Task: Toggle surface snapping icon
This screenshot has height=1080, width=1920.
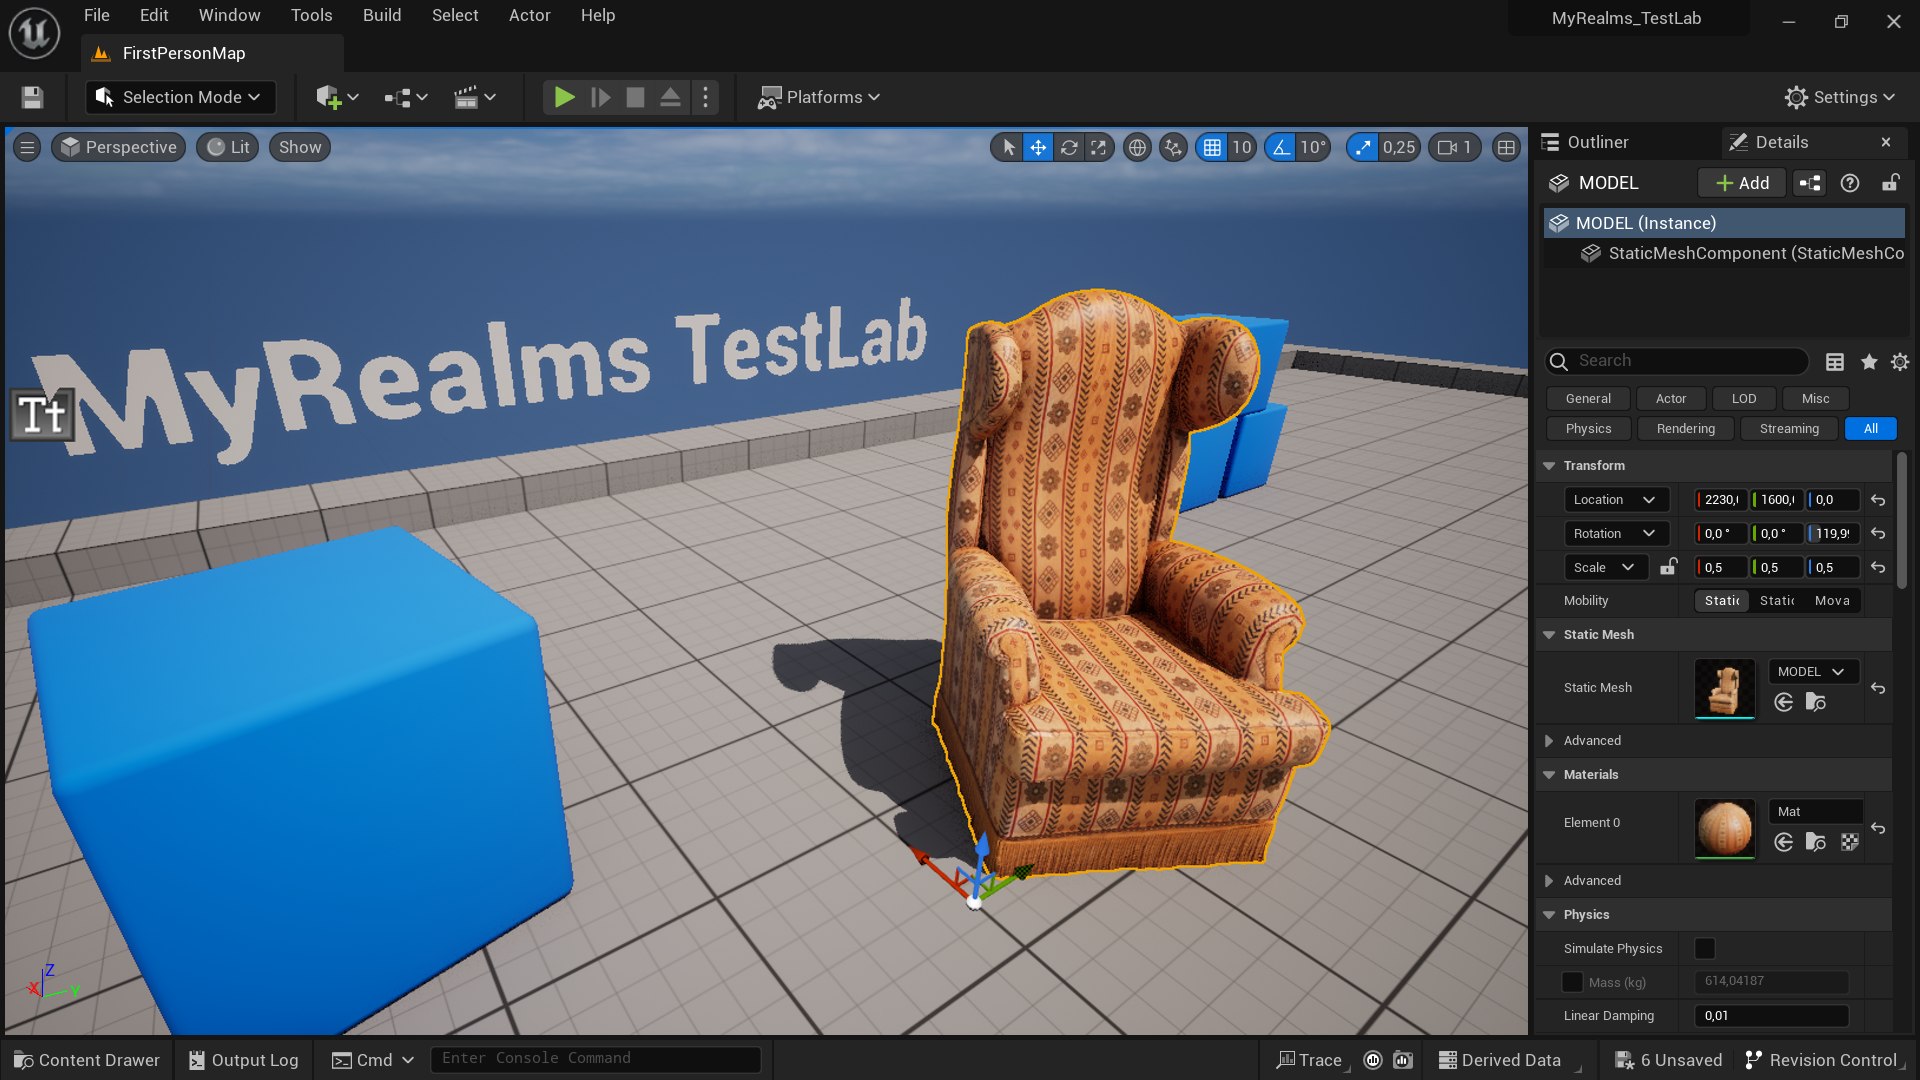Action: click(x=1173, y=147)
